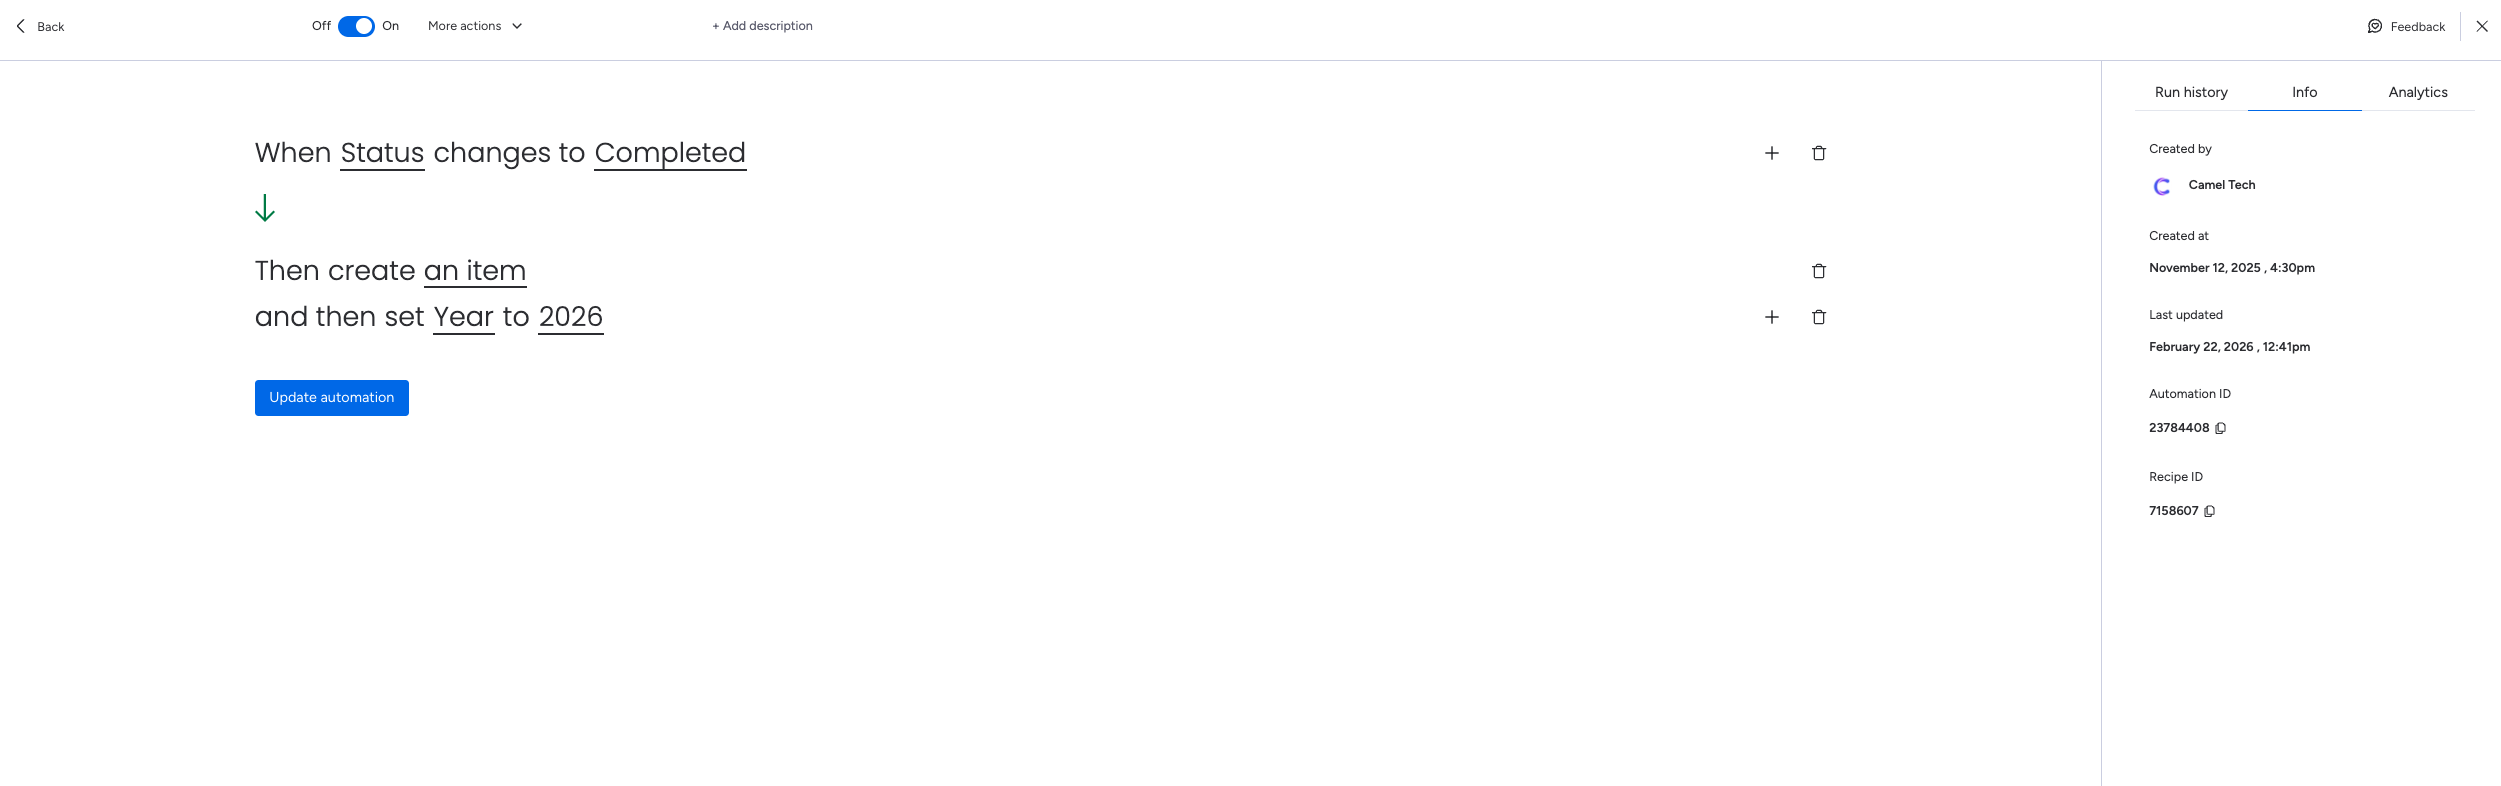Copy the Recipe ID
Viewport: 2501px width, 786px height.
pyautogui.click(x=2210, y=511)
